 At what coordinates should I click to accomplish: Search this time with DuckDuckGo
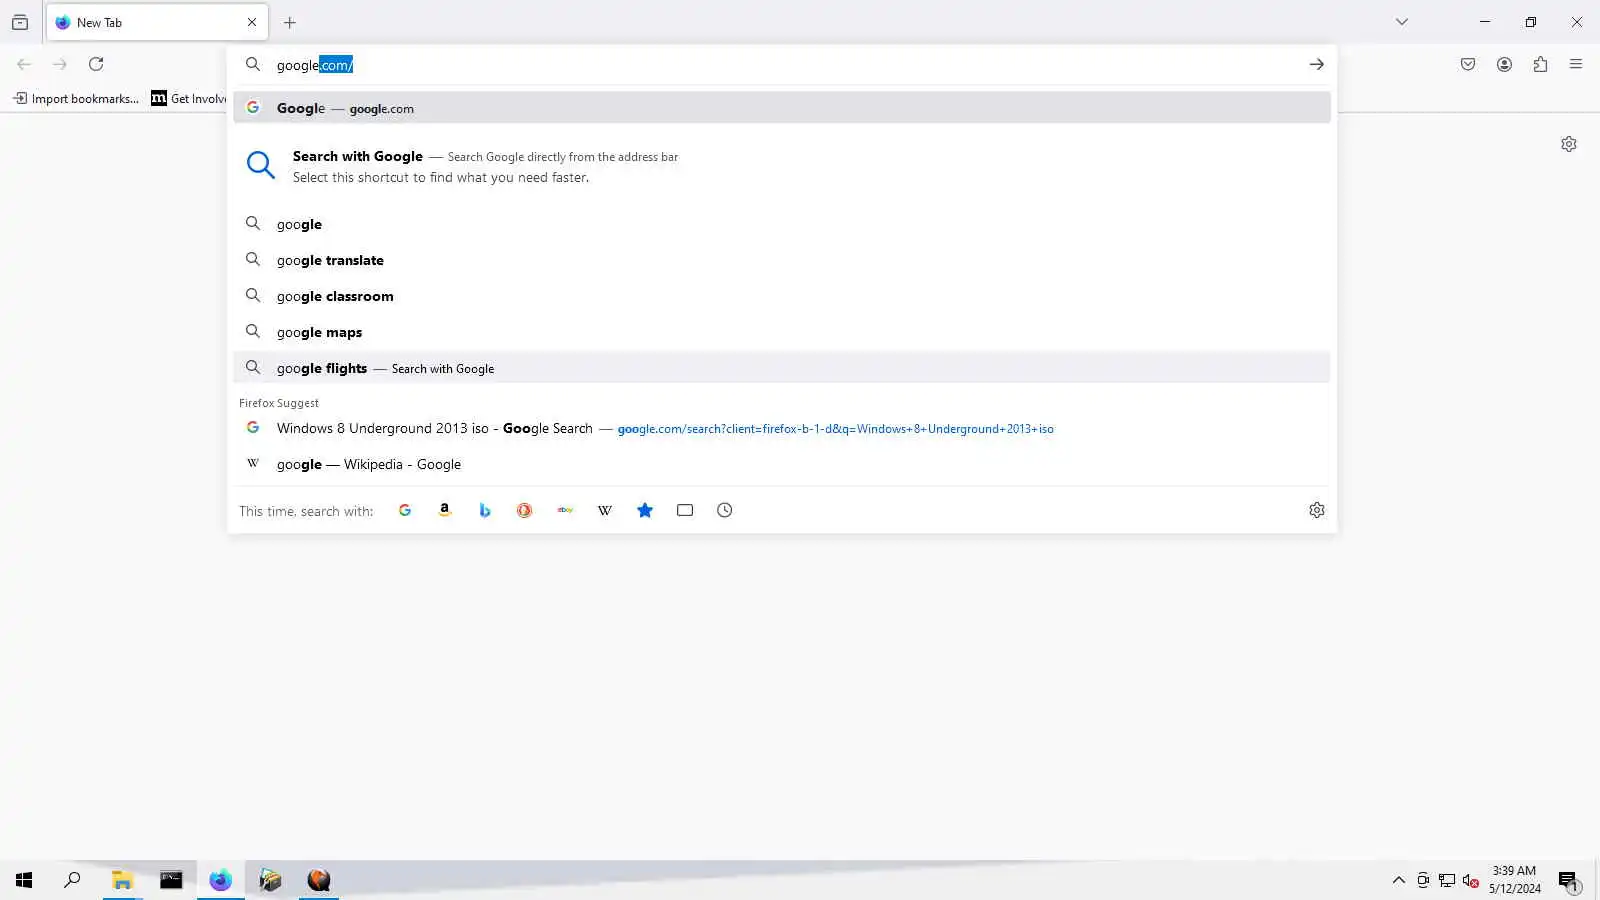point(525,510)
